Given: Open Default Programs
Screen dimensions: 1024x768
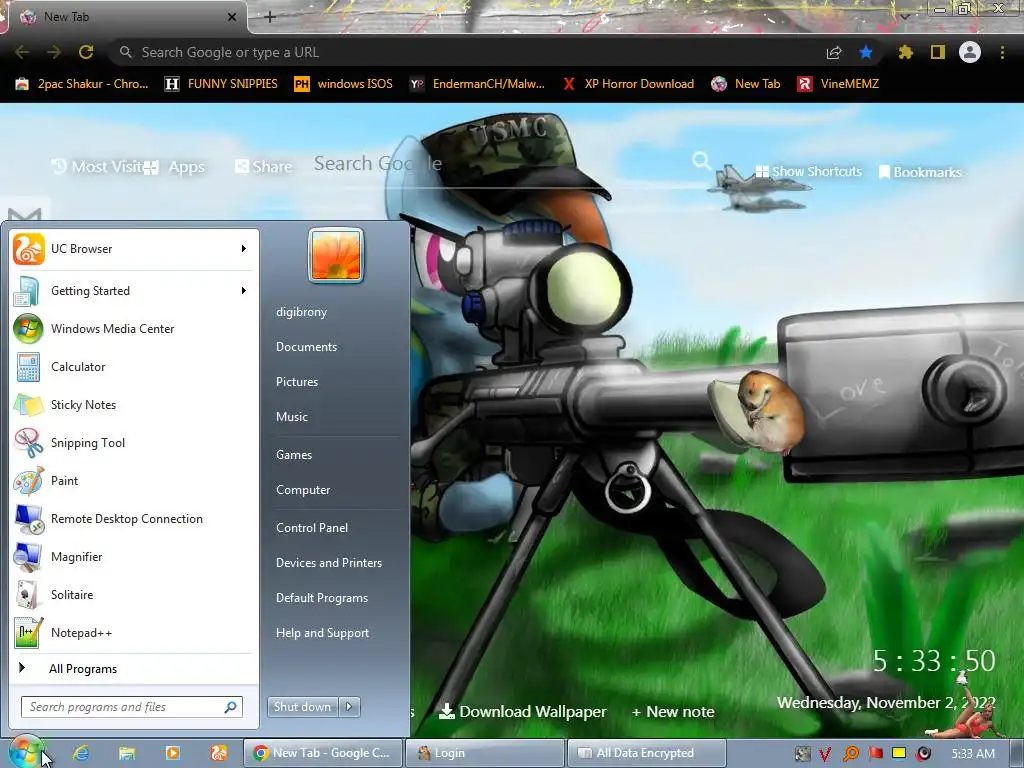Looking at the screenshot, I should click(322, 598).
